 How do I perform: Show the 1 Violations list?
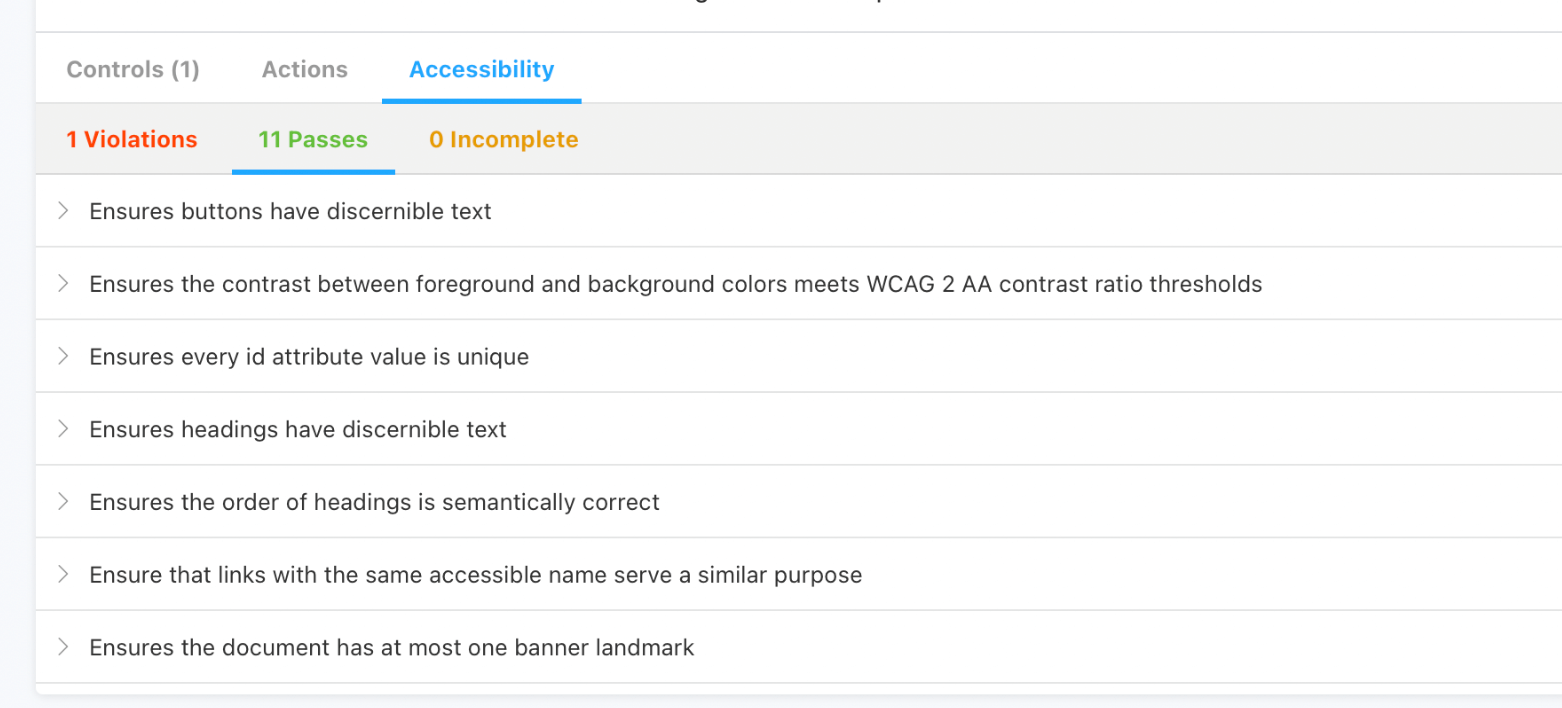[132, 140]
